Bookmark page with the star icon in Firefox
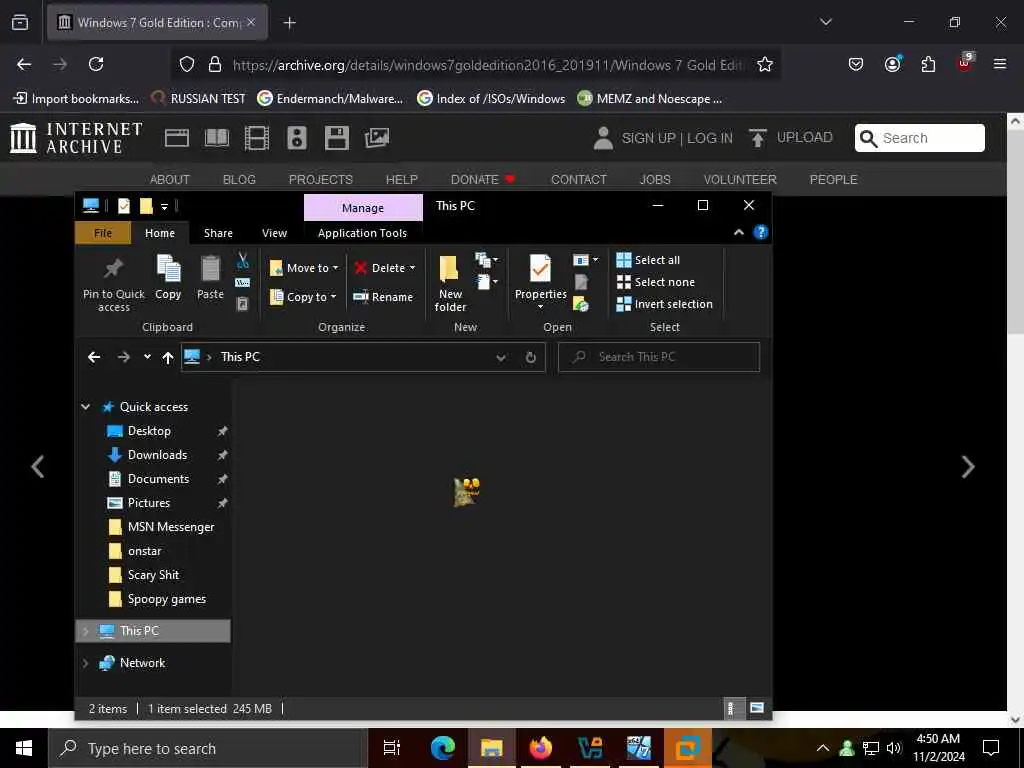 coord(765,64)
